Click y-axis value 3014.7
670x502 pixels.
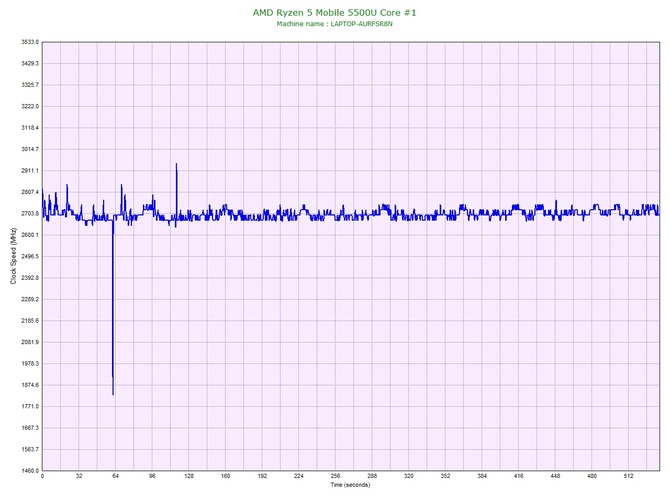click(30, 149)
